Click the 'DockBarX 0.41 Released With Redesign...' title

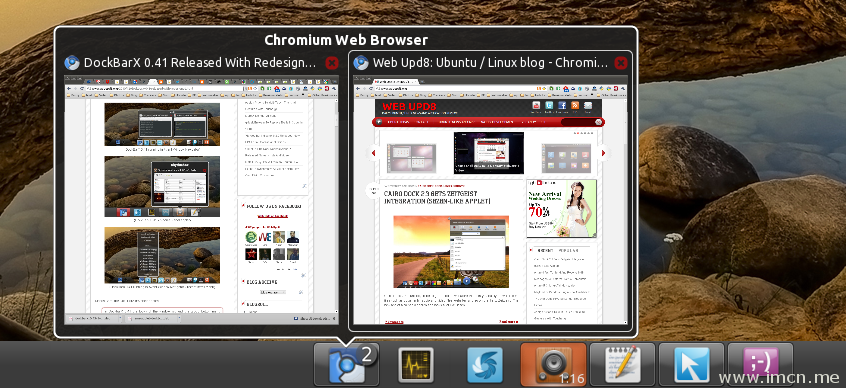pyautogui.click(x=200, y=63)
